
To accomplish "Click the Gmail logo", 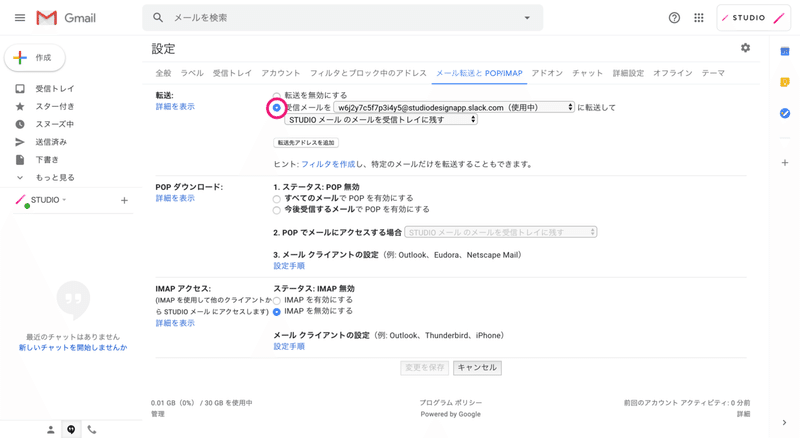I will pyautogui.click(x=66, y=18).
